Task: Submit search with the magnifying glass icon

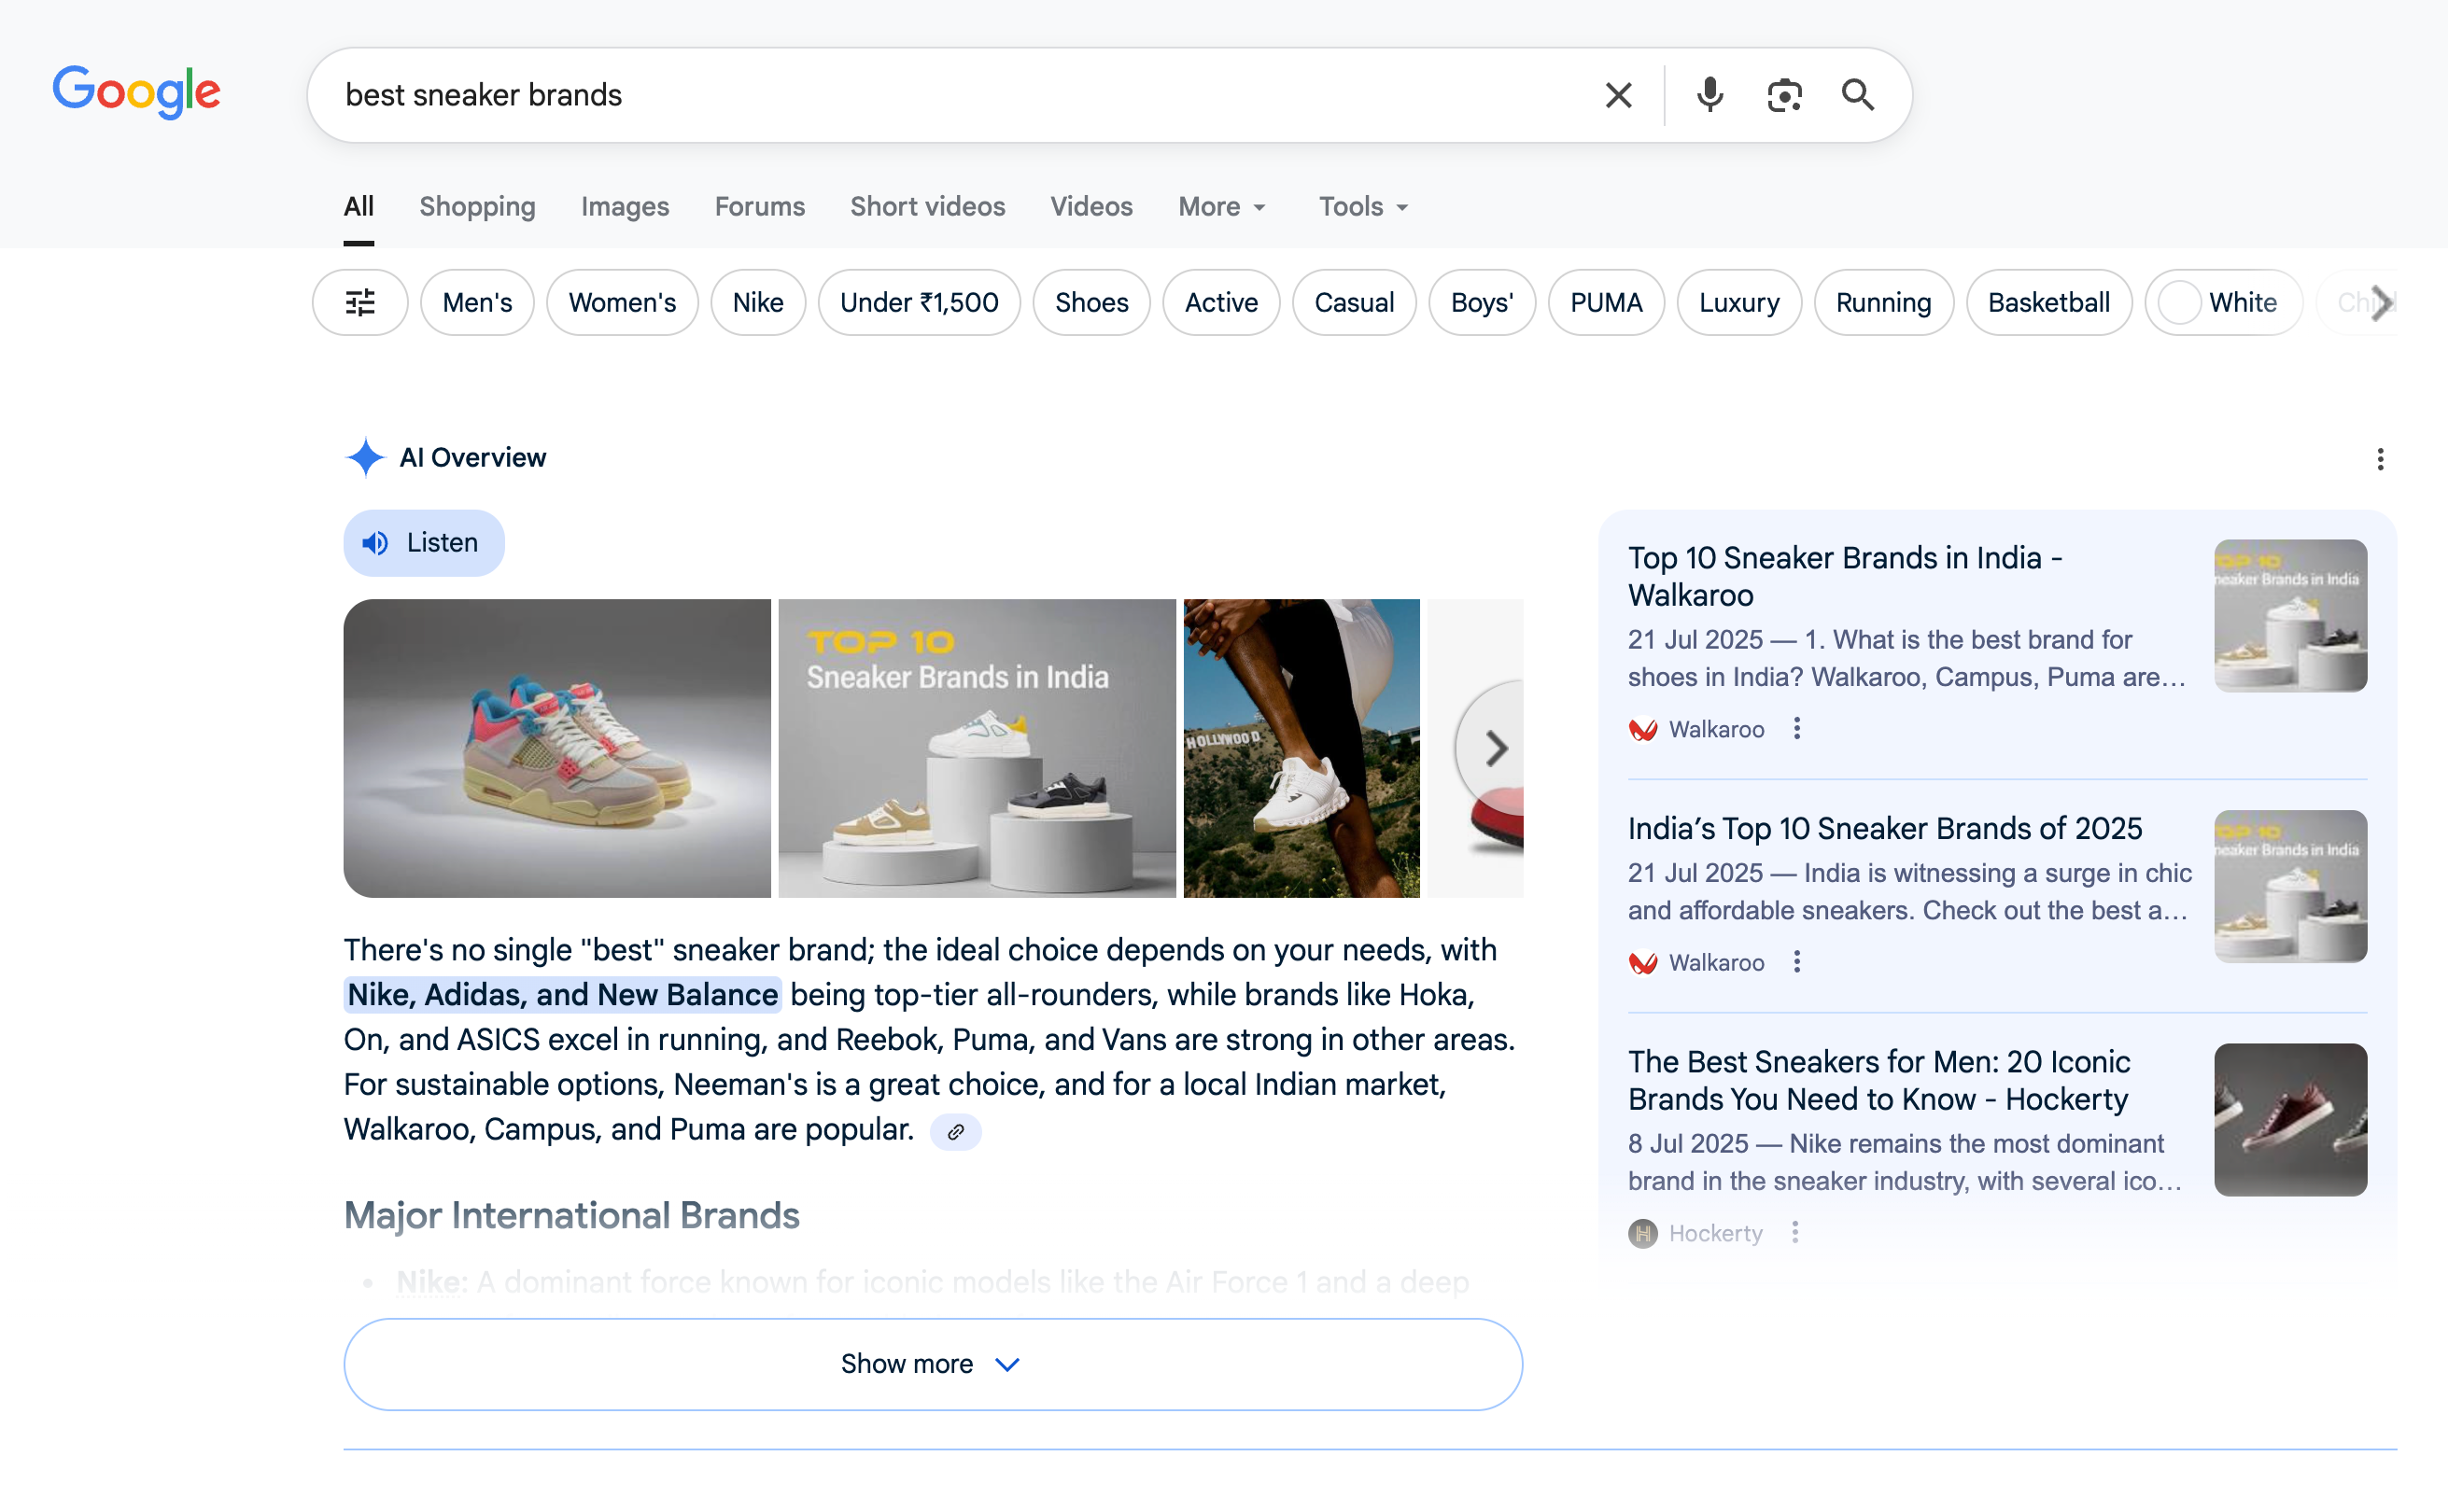Action: pyautogui.click(x=1858, y=95)
